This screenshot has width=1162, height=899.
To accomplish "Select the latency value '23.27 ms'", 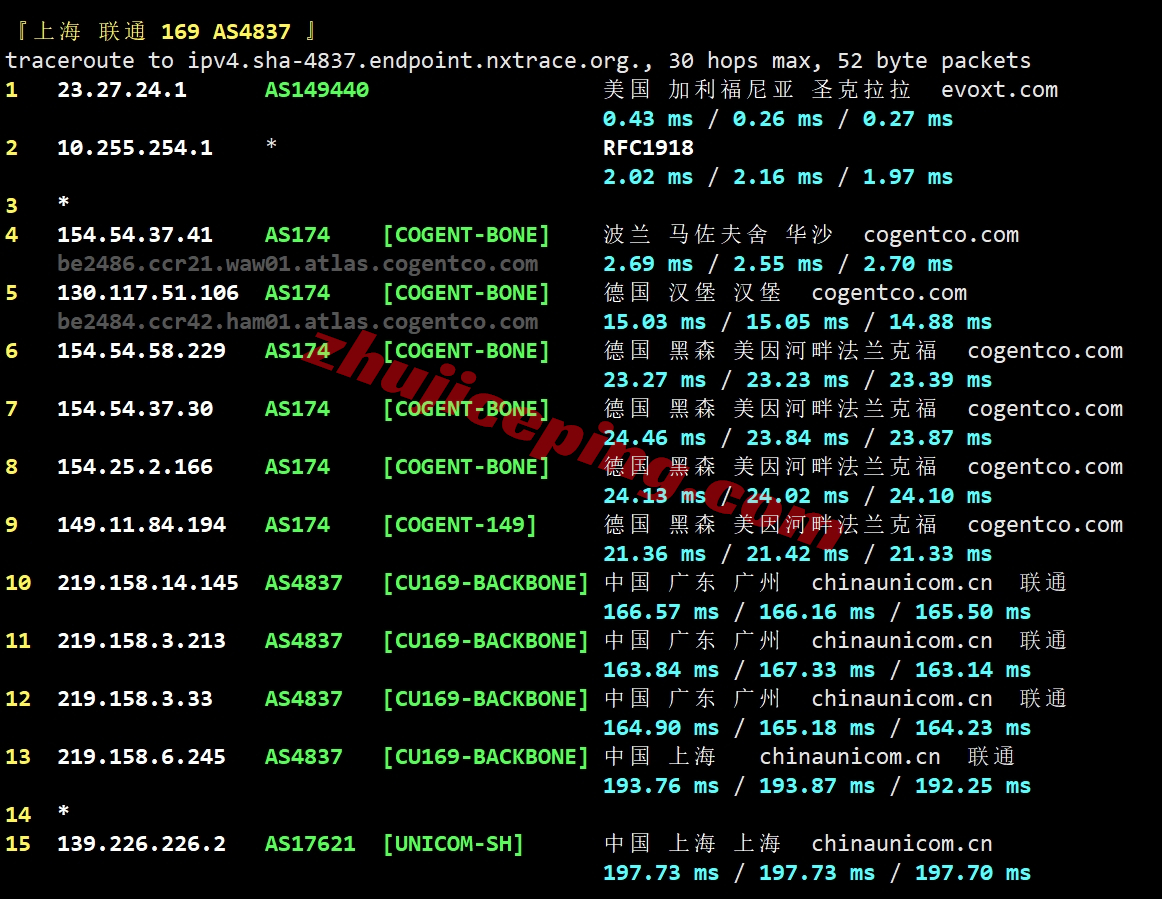I will [x=654, y=380].
